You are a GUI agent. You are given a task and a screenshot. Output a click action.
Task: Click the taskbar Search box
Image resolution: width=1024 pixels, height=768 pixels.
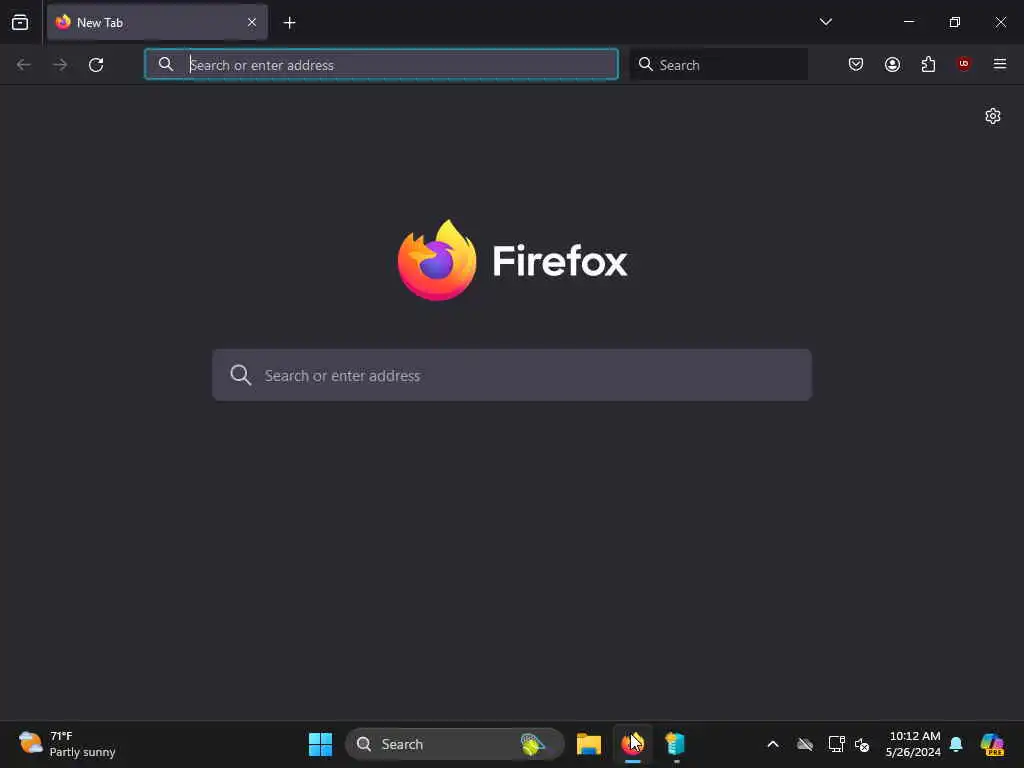point(455,744)
